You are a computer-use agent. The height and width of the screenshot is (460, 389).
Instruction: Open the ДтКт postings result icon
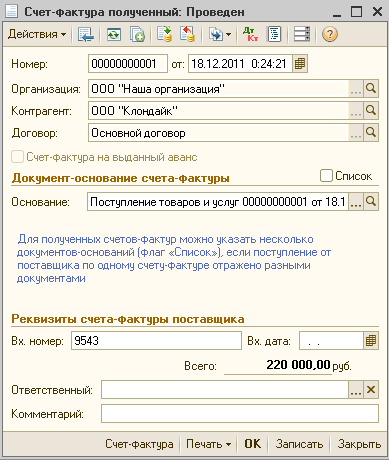point(250,34)
